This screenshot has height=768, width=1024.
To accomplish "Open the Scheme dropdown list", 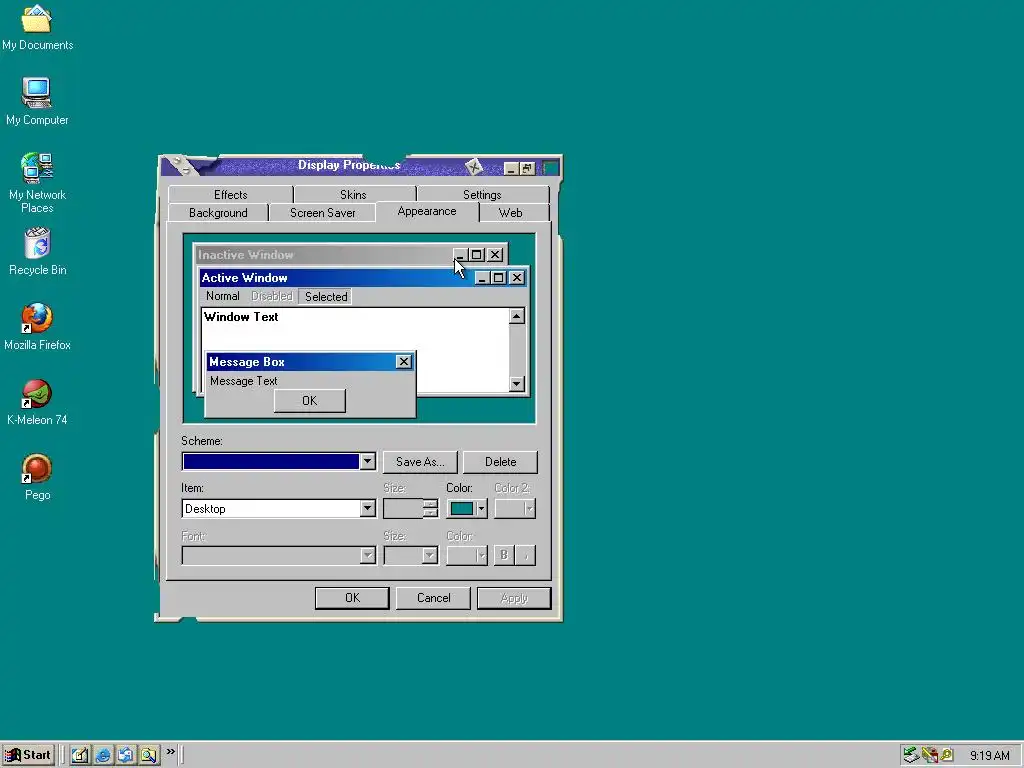I will [367, 462].
